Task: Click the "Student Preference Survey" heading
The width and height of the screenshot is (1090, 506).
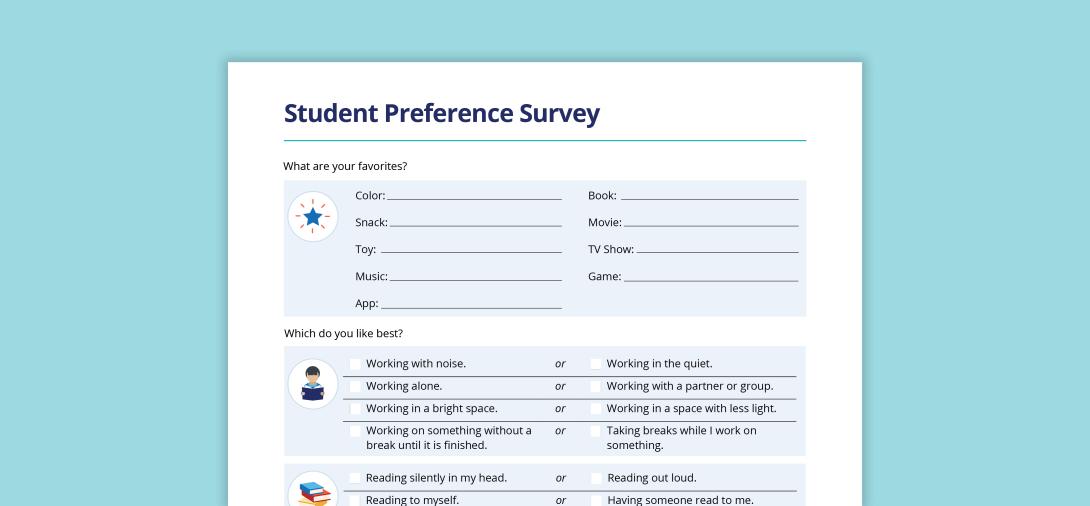Action: [x=442, y=113]
